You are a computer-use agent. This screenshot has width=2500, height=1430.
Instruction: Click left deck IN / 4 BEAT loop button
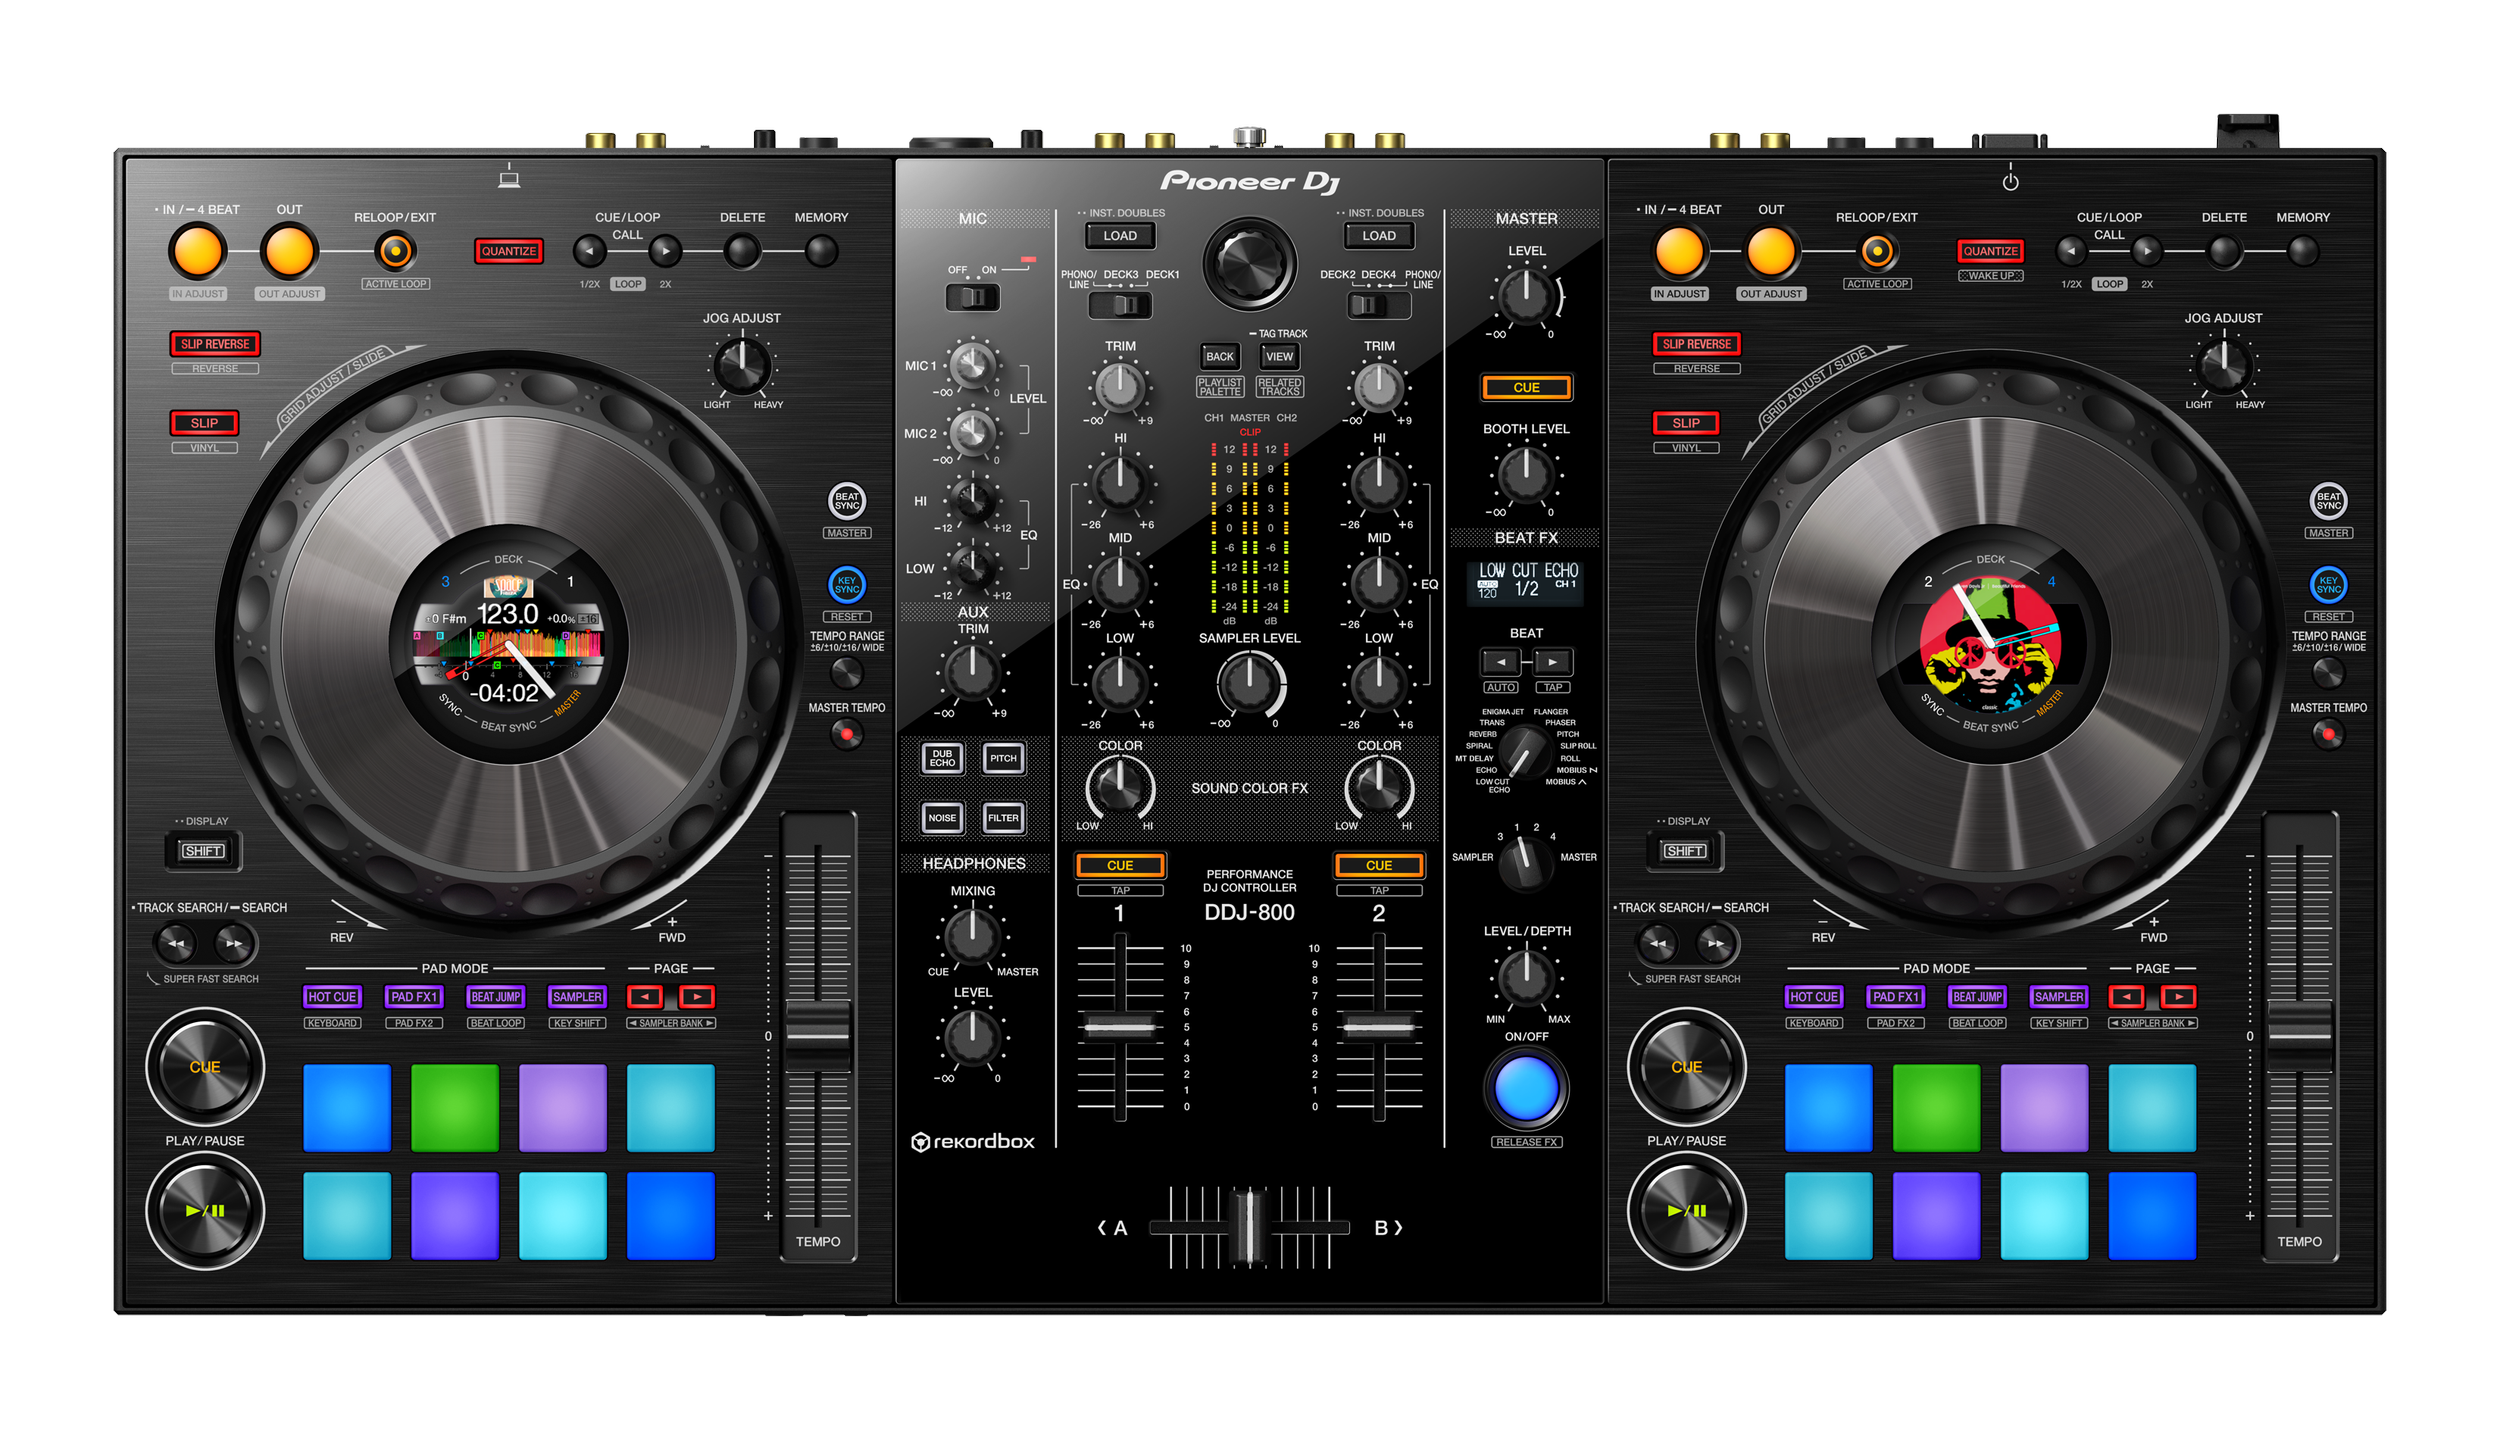pyautogui.click(x=197, y=251)
